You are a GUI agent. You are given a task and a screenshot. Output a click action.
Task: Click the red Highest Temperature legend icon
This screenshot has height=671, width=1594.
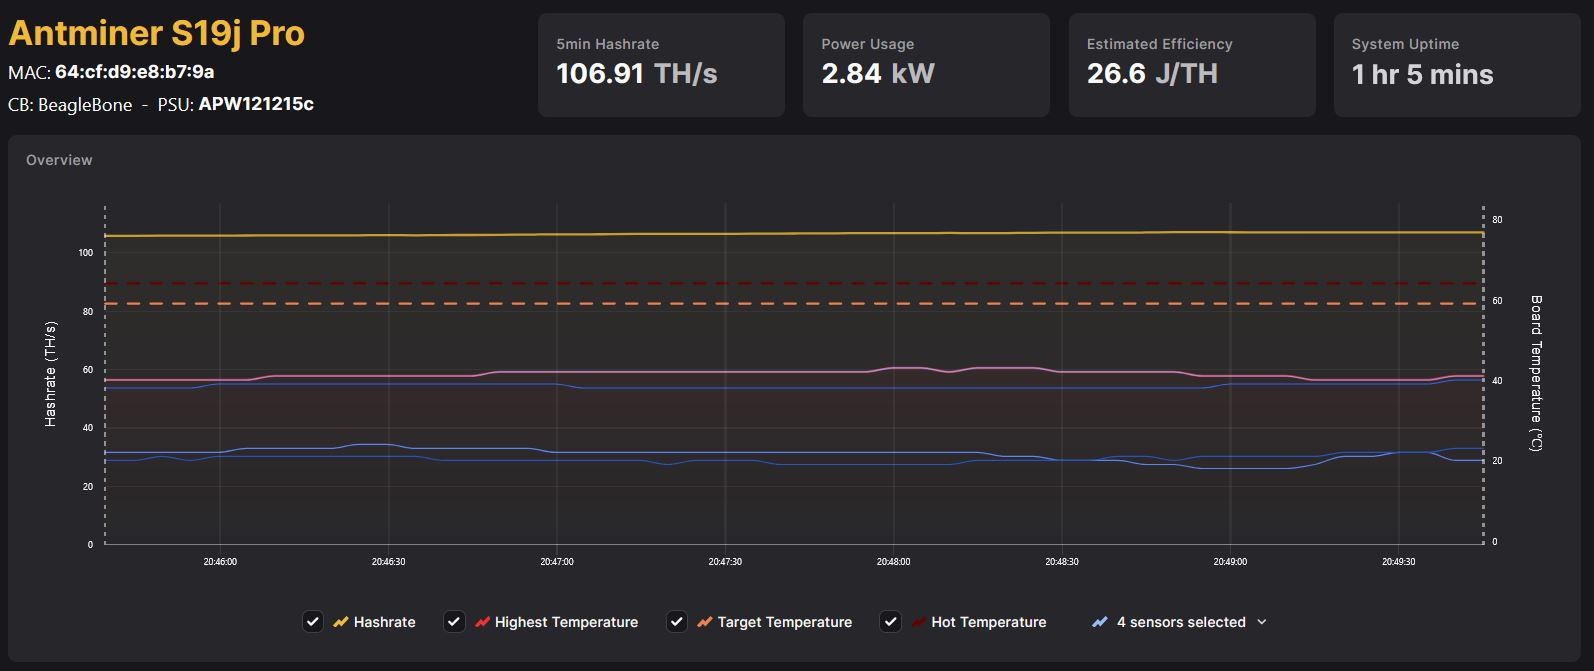482,622
